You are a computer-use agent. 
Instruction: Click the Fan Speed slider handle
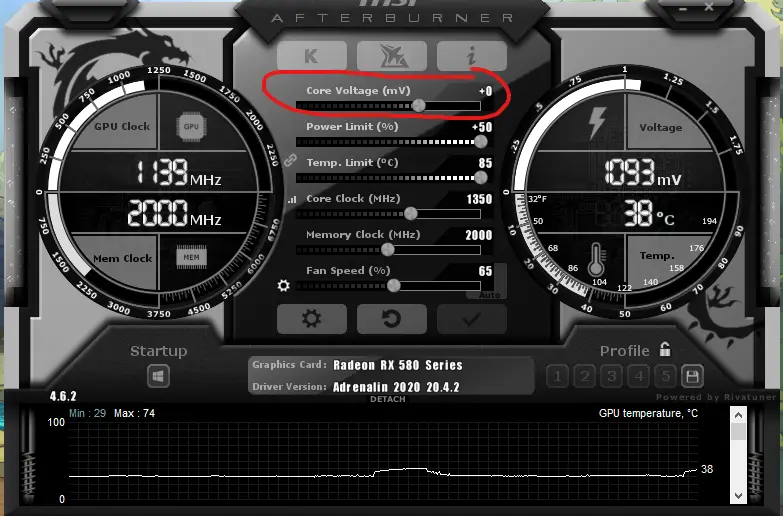pos(393,285)
